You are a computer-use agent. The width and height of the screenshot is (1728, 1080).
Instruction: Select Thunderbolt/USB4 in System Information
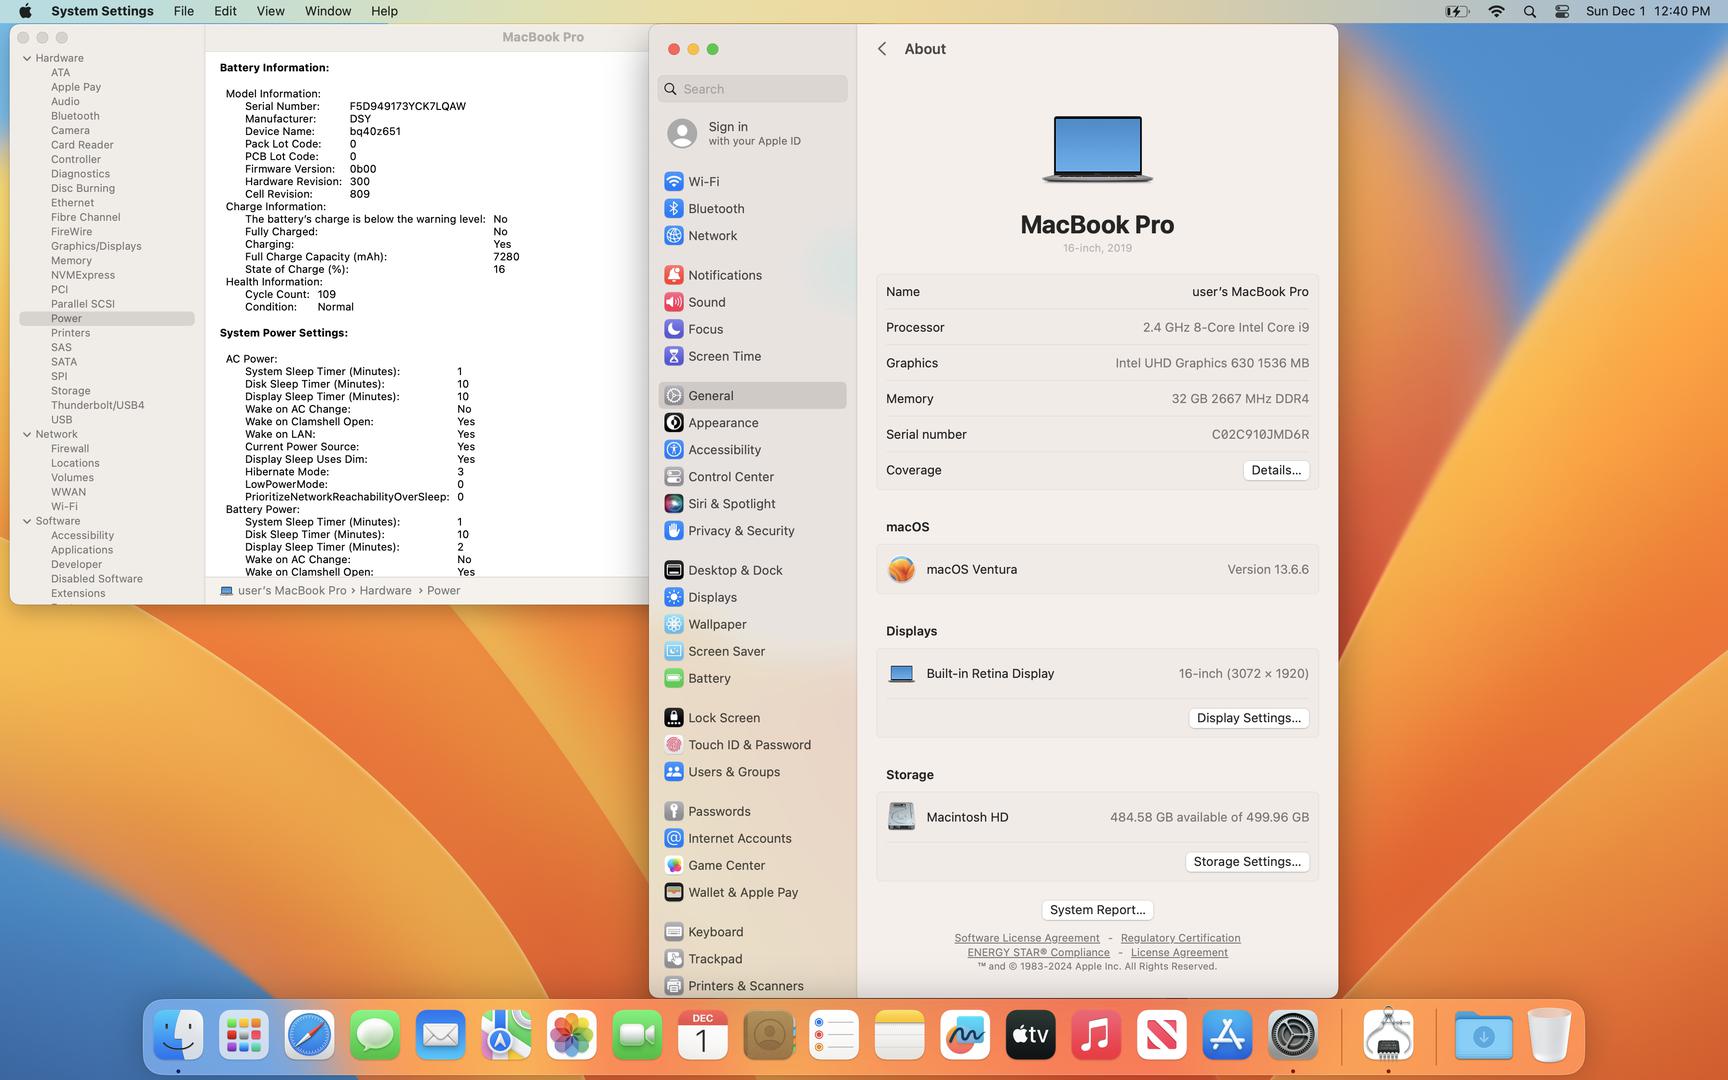pyautogui.click(x=97, y=405)
